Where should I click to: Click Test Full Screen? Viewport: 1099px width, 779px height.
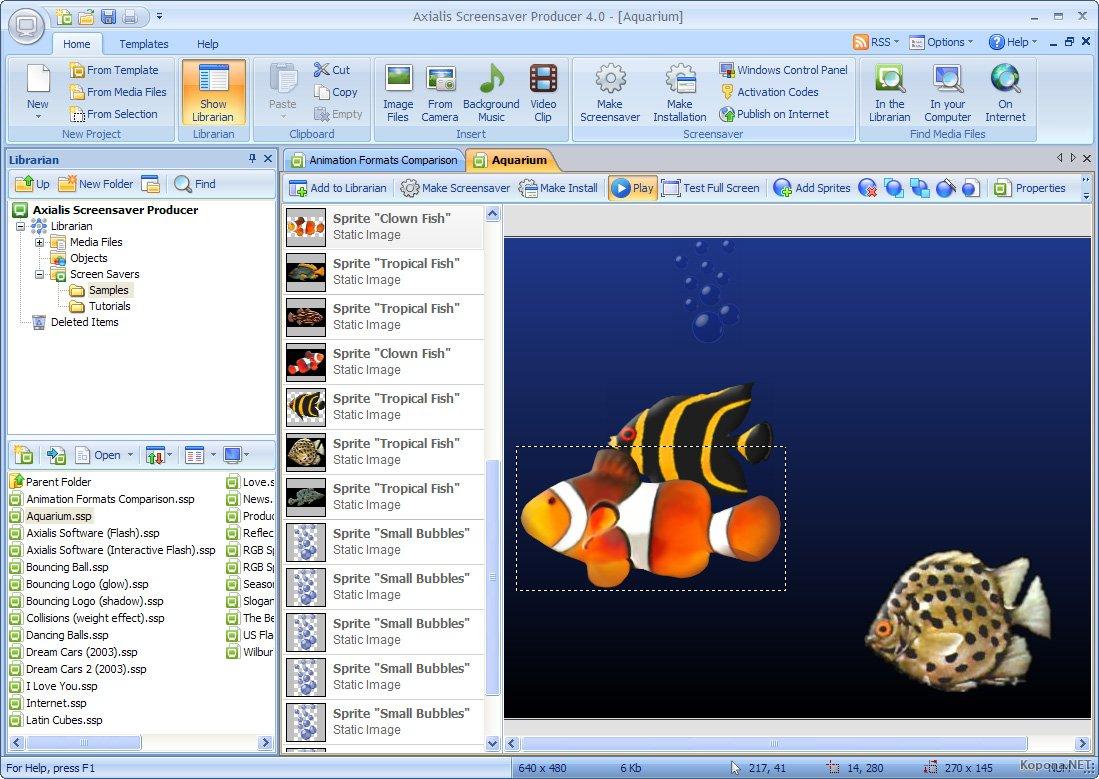(711, 188)
